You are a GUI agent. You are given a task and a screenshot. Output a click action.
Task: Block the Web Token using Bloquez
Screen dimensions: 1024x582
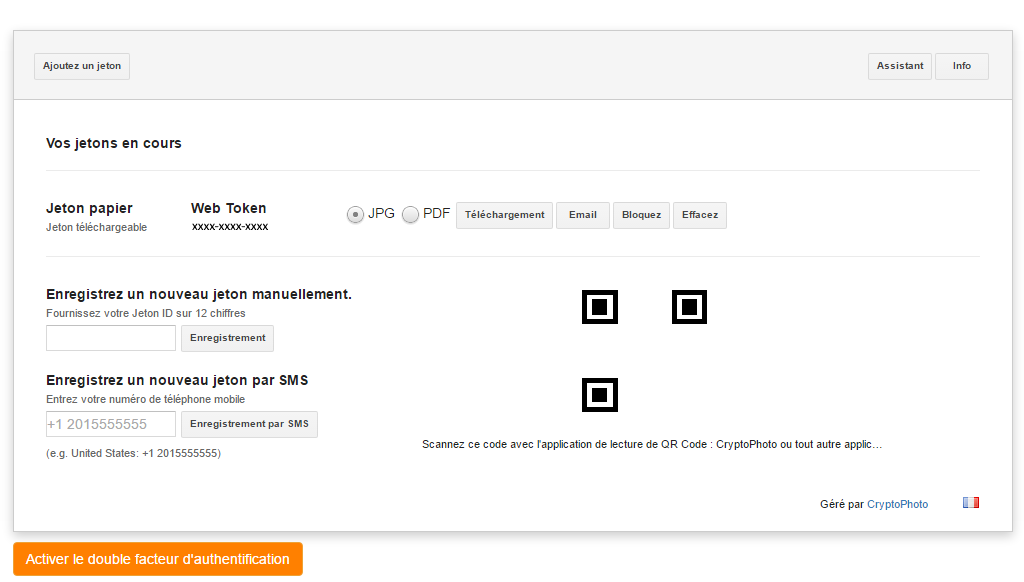(x=641, y=214)
